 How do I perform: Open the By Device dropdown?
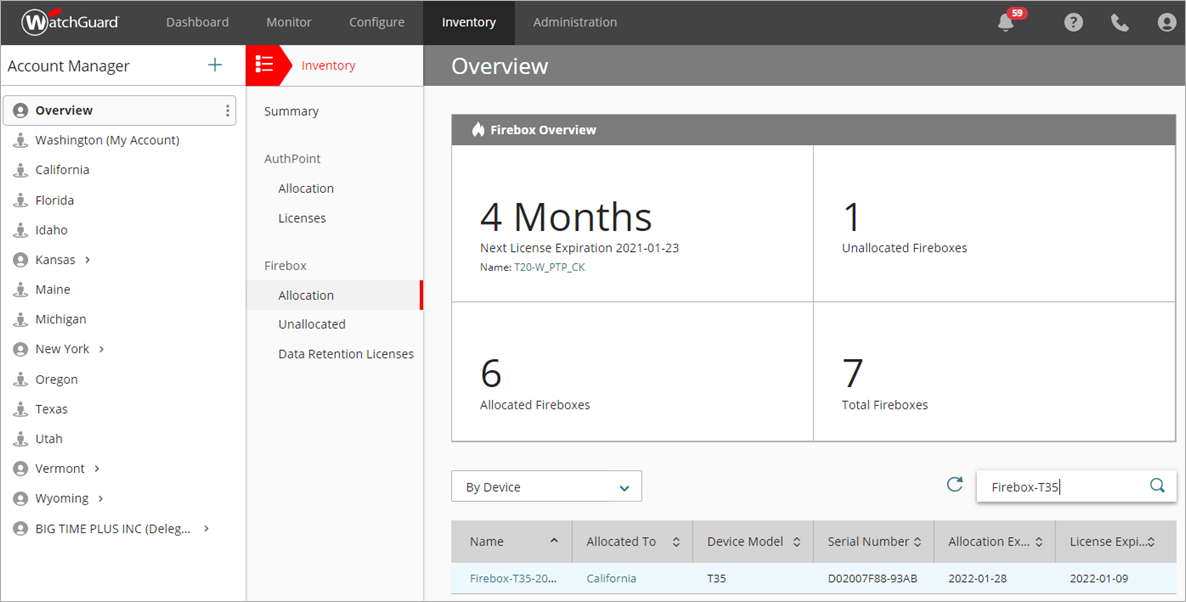(546, 485)
